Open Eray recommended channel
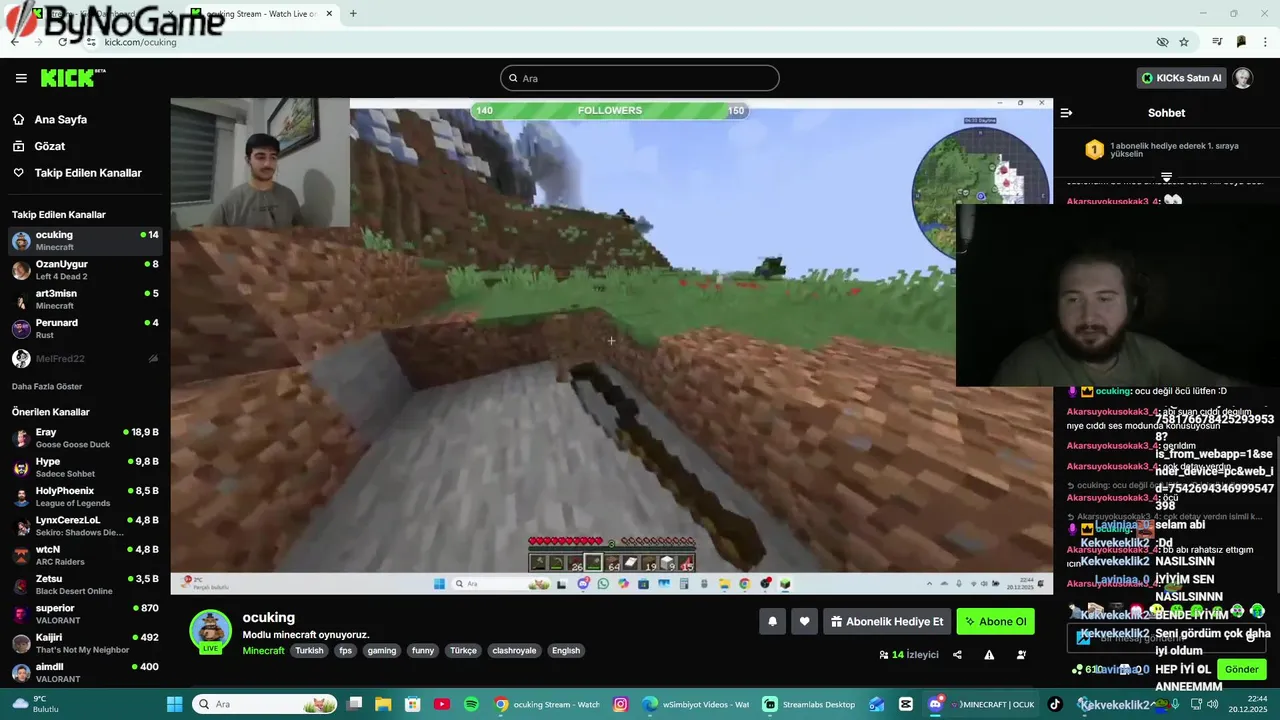The image size is (1280, 720). point(85,438)
